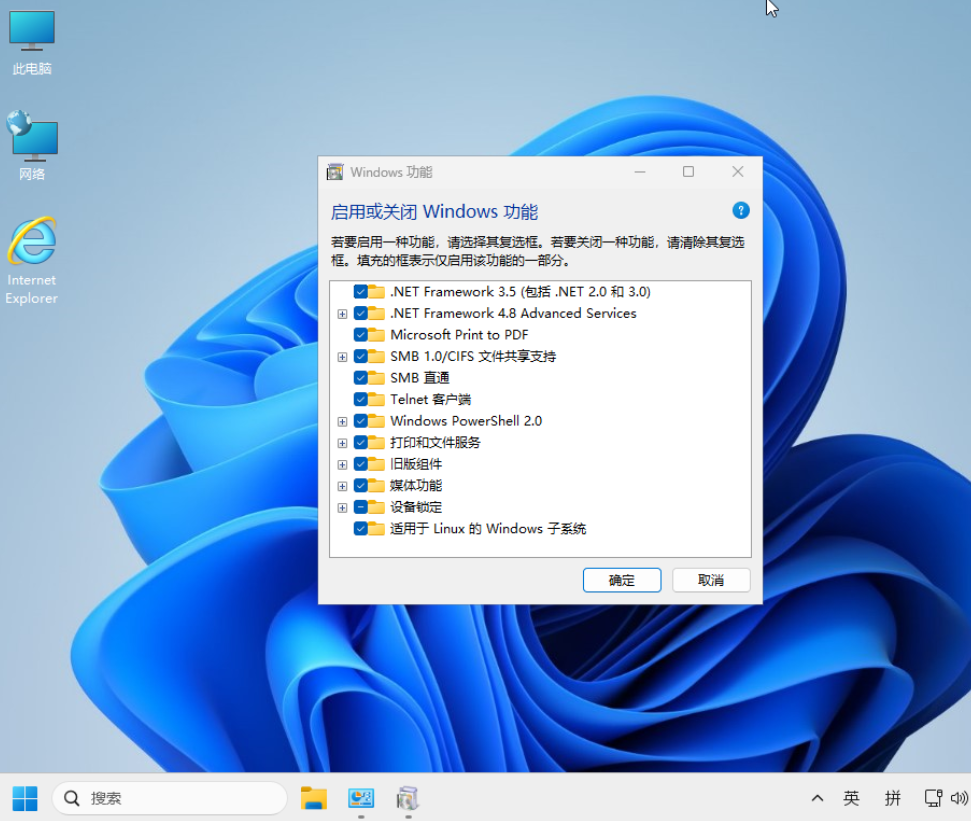971x821 pixels.
Task: Expand the 媒体功能 node
Action: tap(342, 486)
